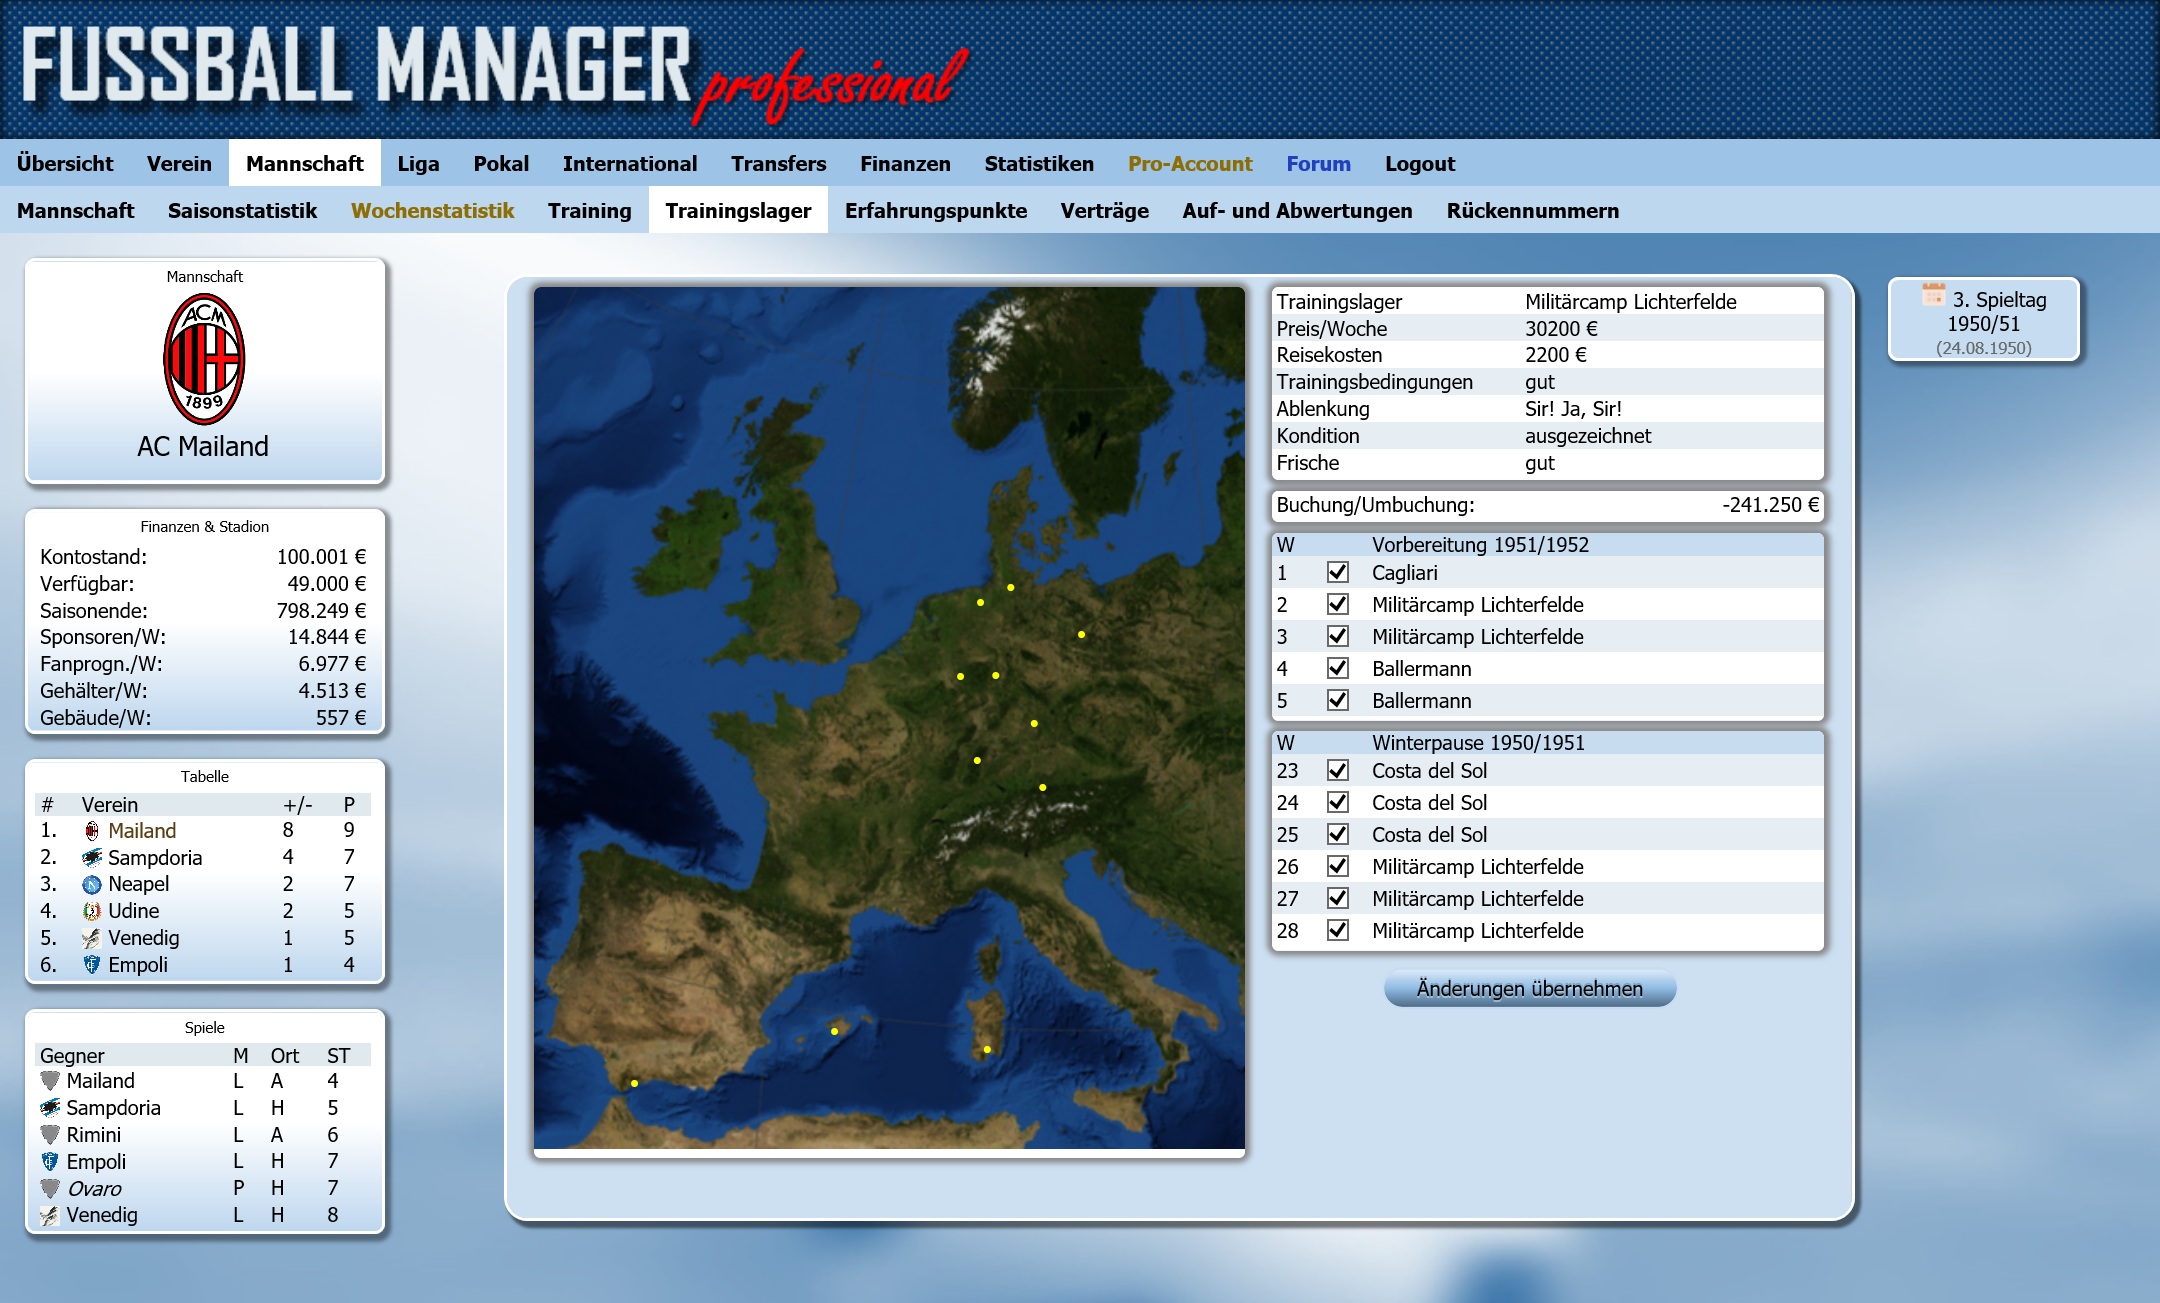Click the Udine club icon in the table

(92, 911)
